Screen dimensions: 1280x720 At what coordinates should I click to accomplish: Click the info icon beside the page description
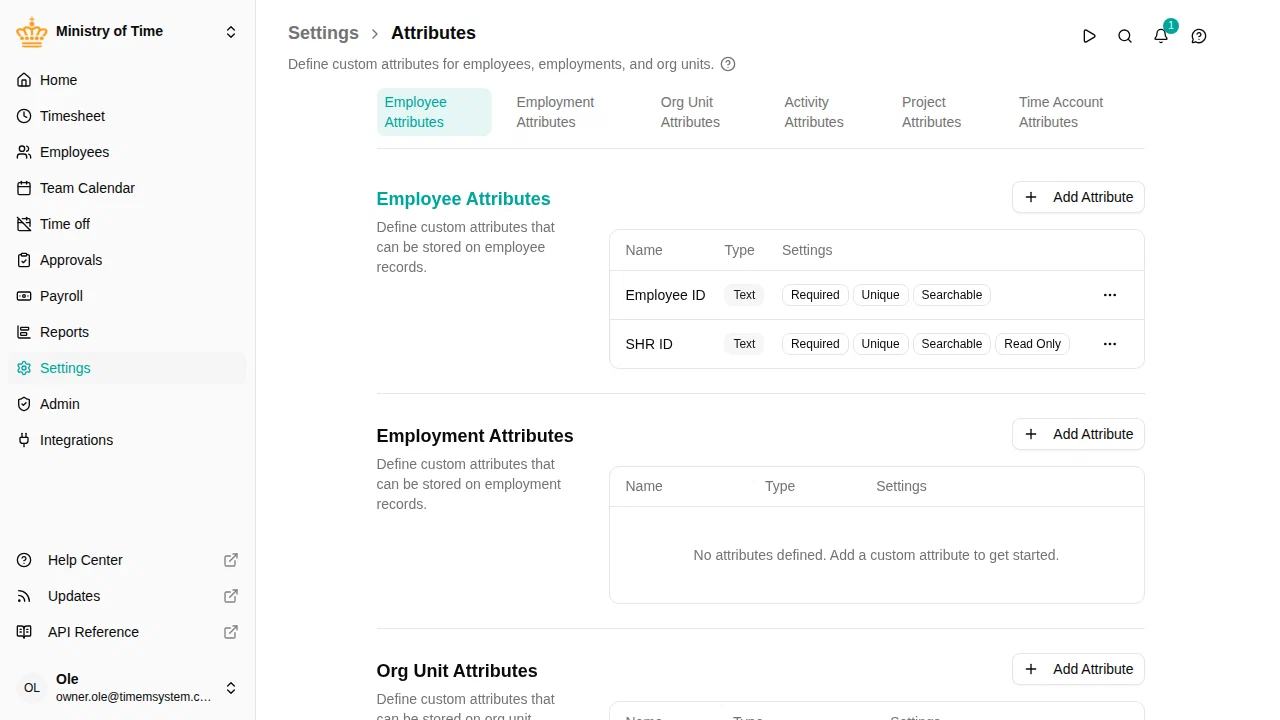(728, 64)
